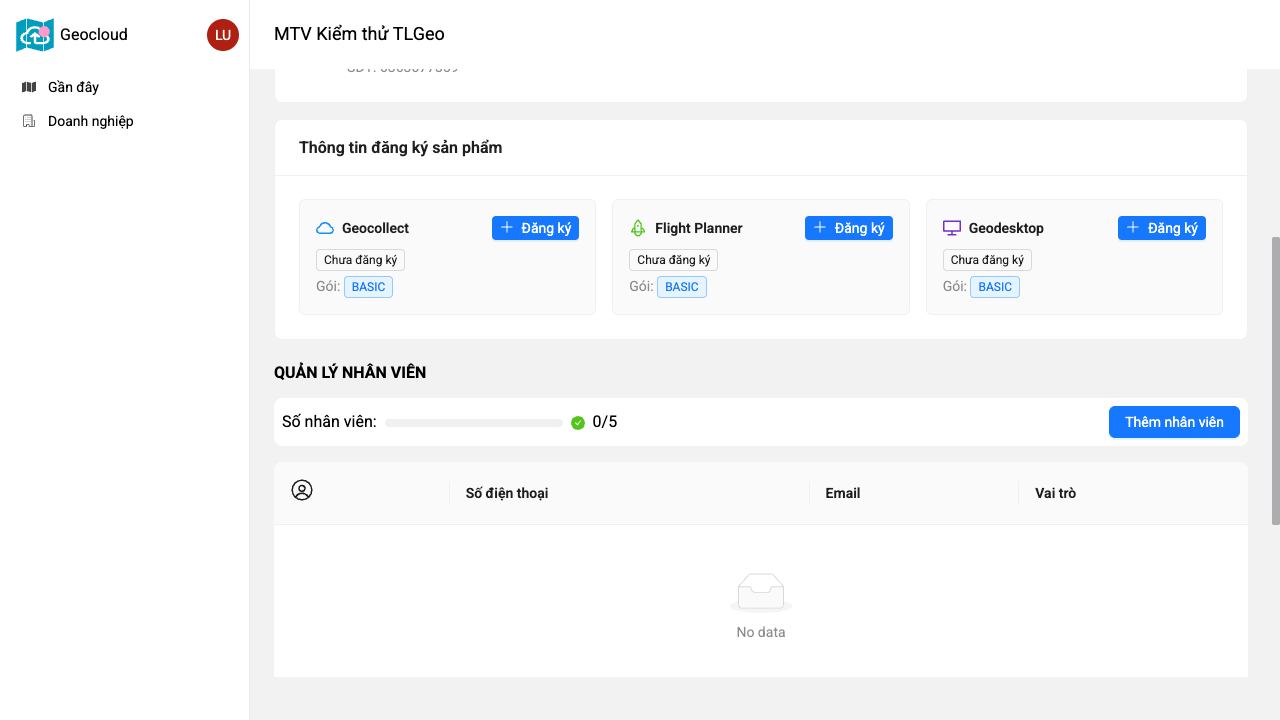Click Đăng ký button for Geodesktop
The image size is (1280, 720).
coord(1161,228)
